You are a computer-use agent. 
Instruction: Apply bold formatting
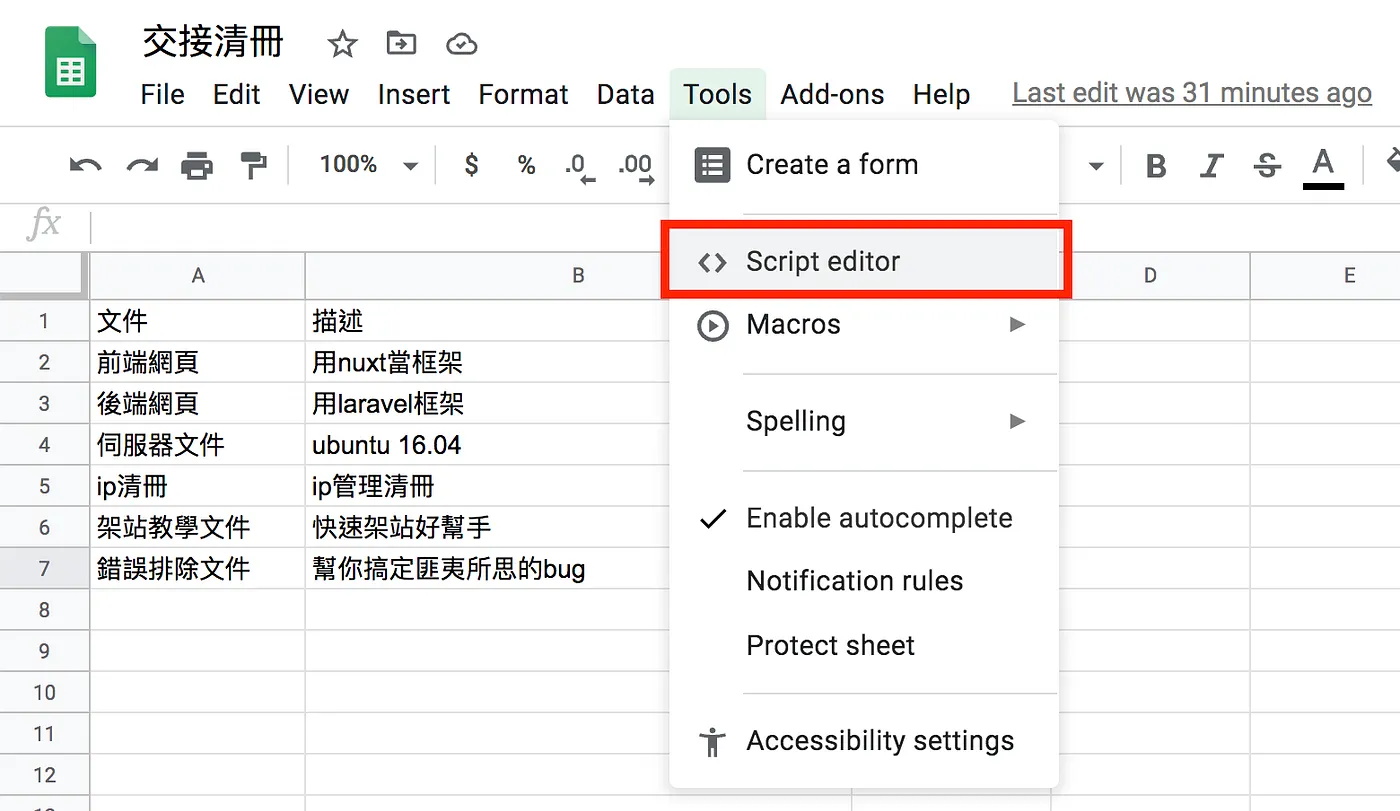[1156, 165]
